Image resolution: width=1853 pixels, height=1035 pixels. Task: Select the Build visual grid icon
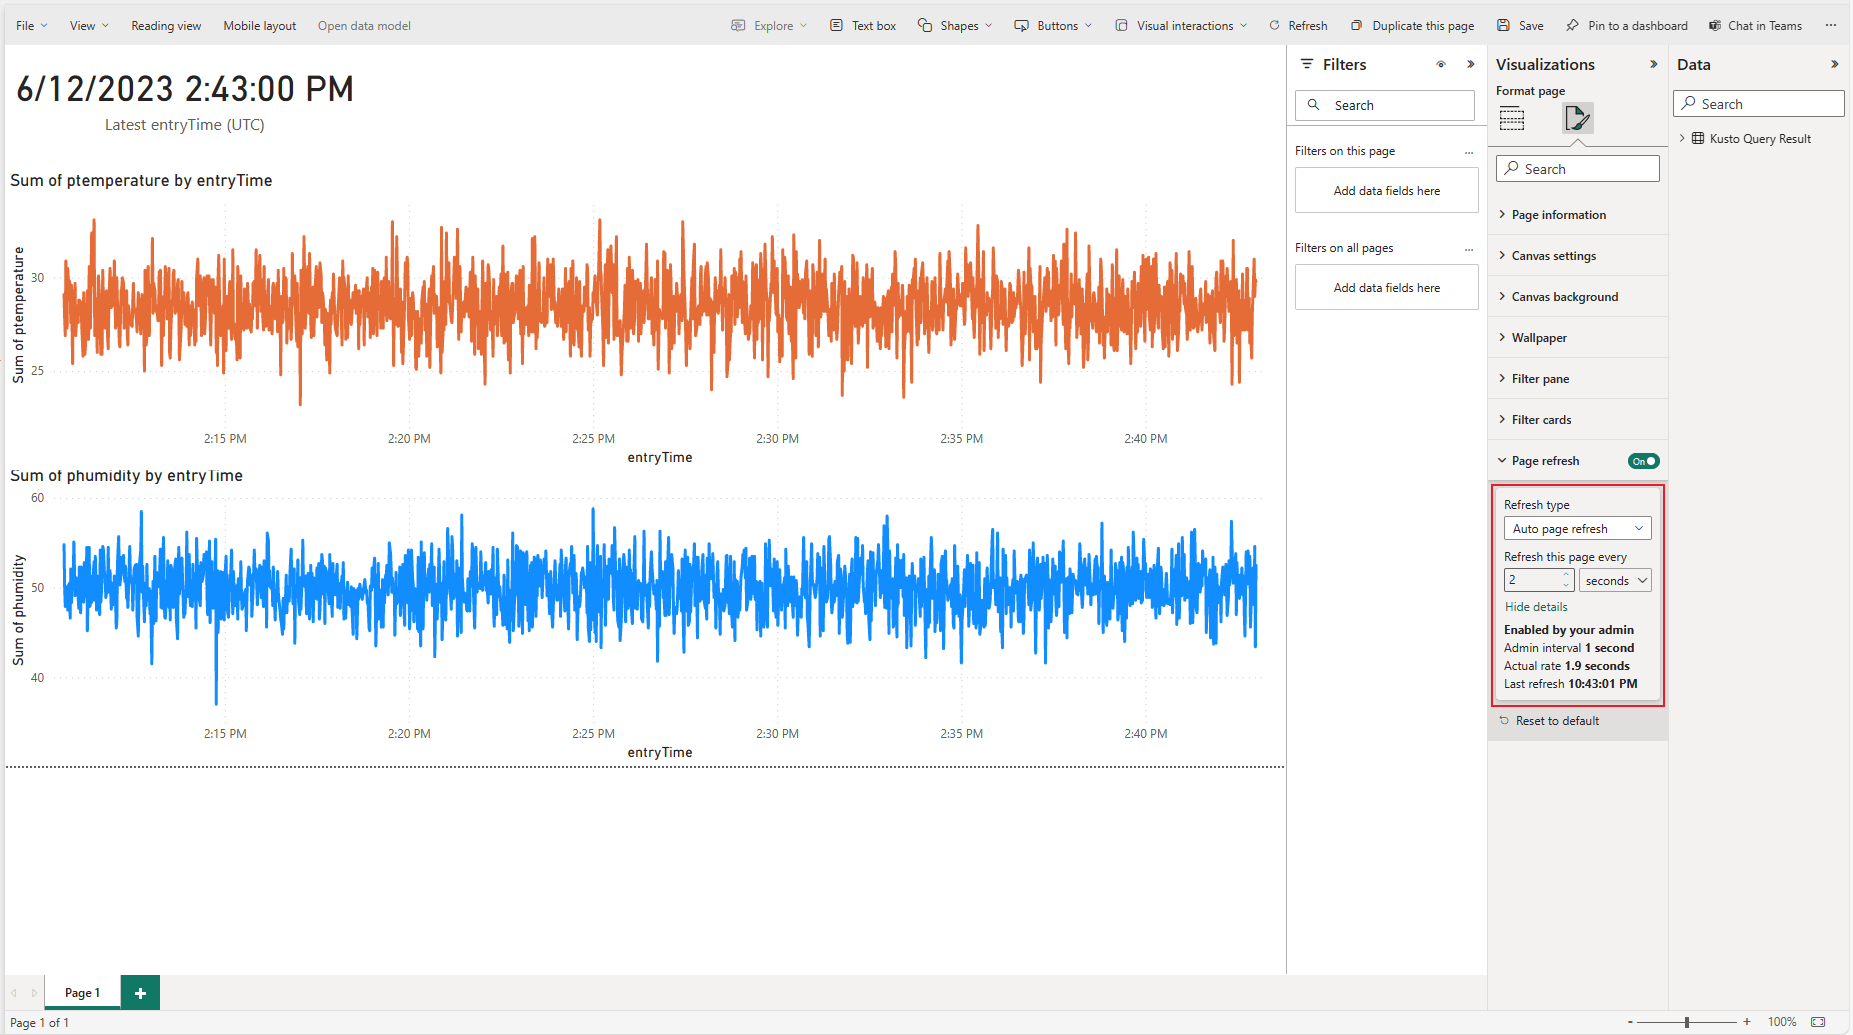coord(1512,119)
